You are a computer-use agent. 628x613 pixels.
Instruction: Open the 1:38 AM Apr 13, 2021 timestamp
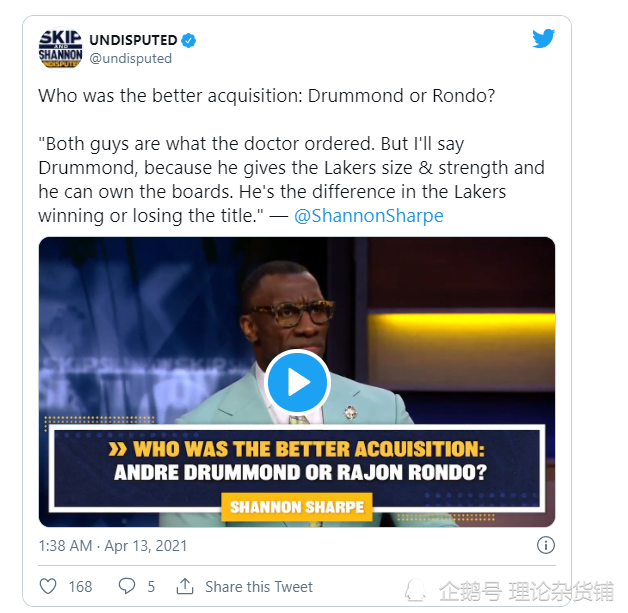(x=113, y=546)
